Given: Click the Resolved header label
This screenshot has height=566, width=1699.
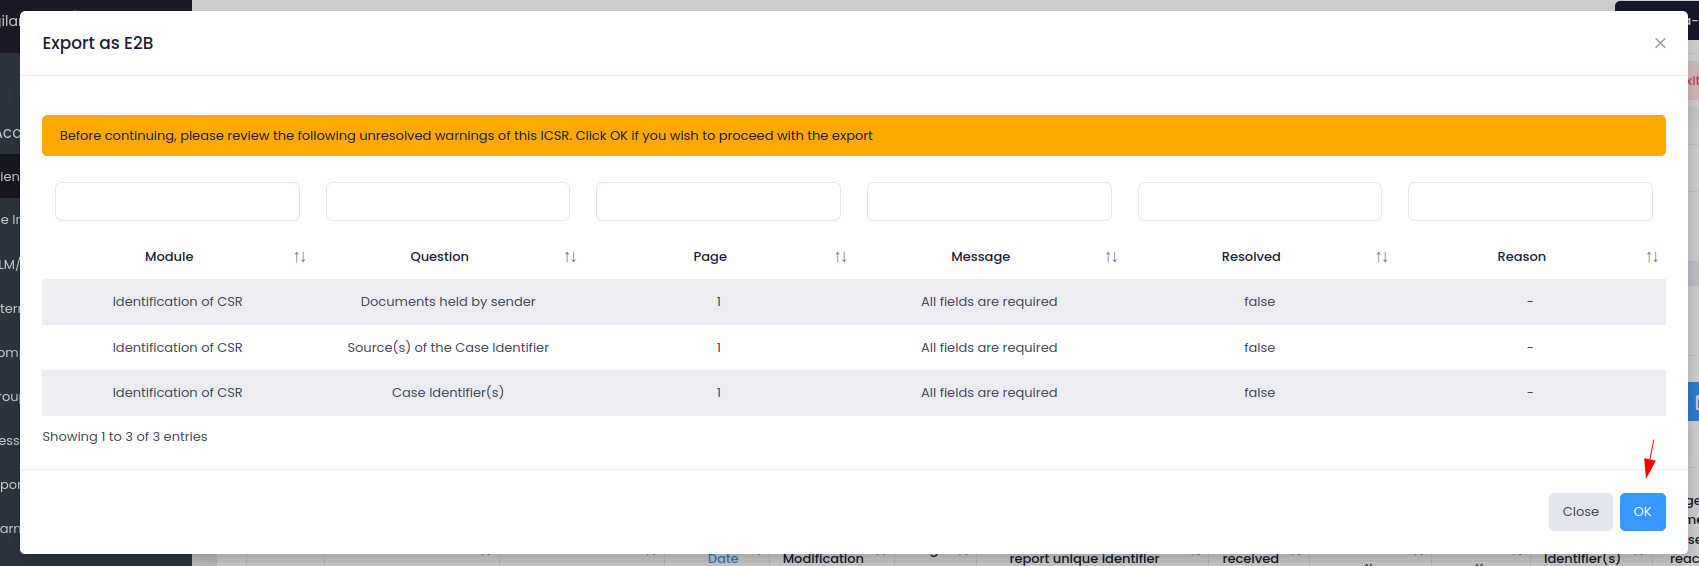Looking at the screenshot, I should click(x=1251, y=257).
